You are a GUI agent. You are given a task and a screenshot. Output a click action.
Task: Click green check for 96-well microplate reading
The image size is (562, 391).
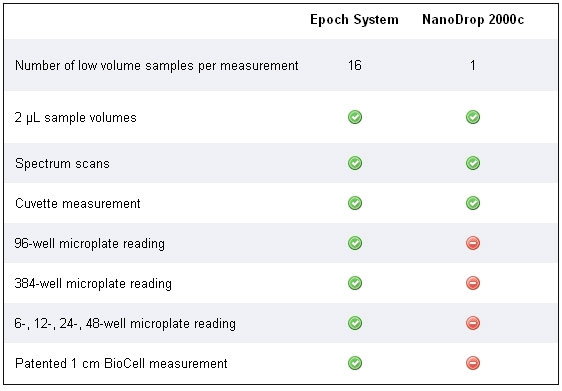(x=355, y=243)
